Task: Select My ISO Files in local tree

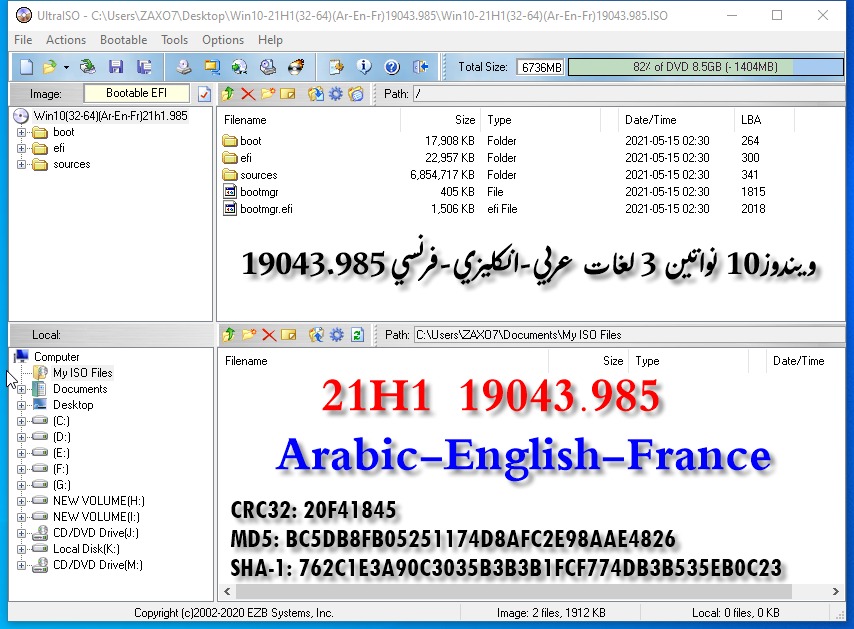Action: [x=82, y=372]
